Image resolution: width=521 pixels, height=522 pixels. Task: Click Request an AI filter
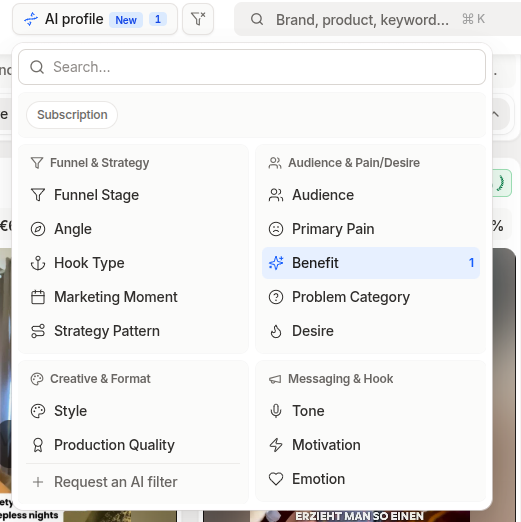(133, 482)
